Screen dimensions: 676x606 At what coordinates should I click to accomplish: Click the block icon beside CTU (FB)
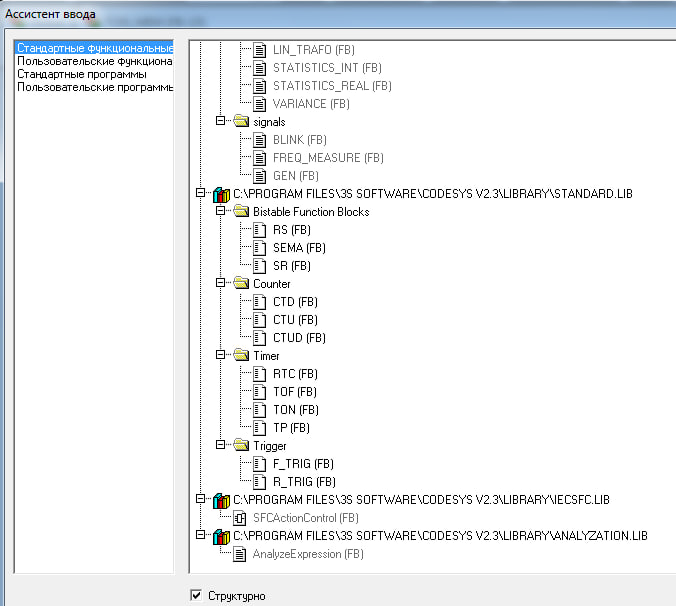click(260, 320)
